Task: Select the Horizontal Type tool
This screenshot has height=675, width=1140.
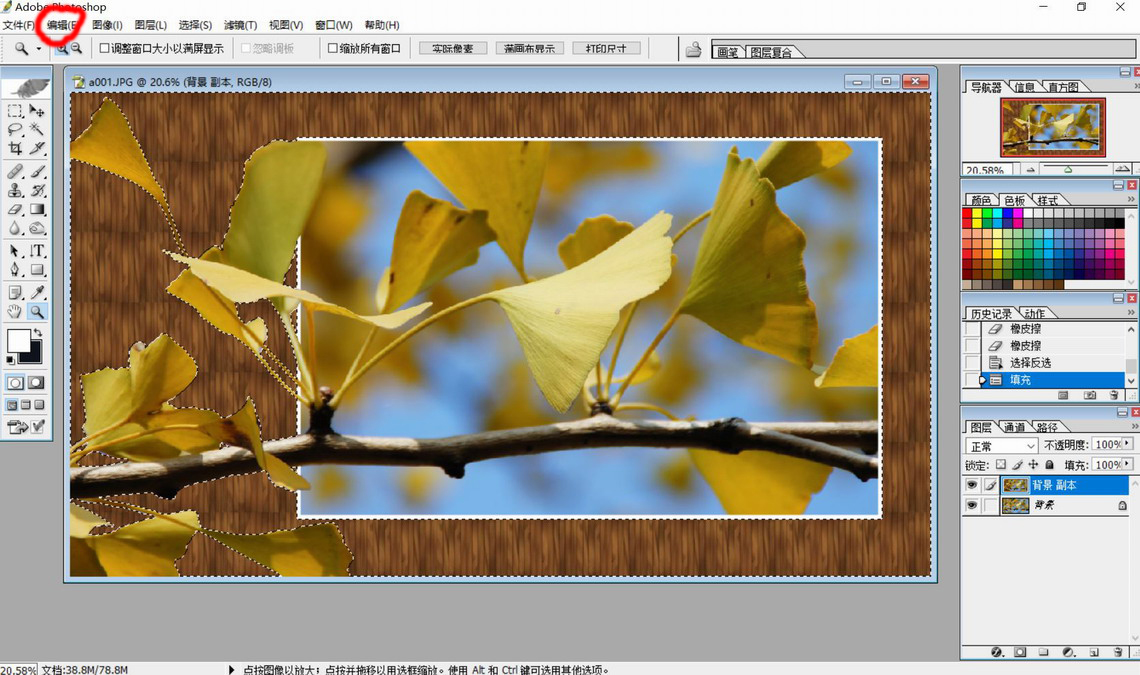Action: coord(37,251)
